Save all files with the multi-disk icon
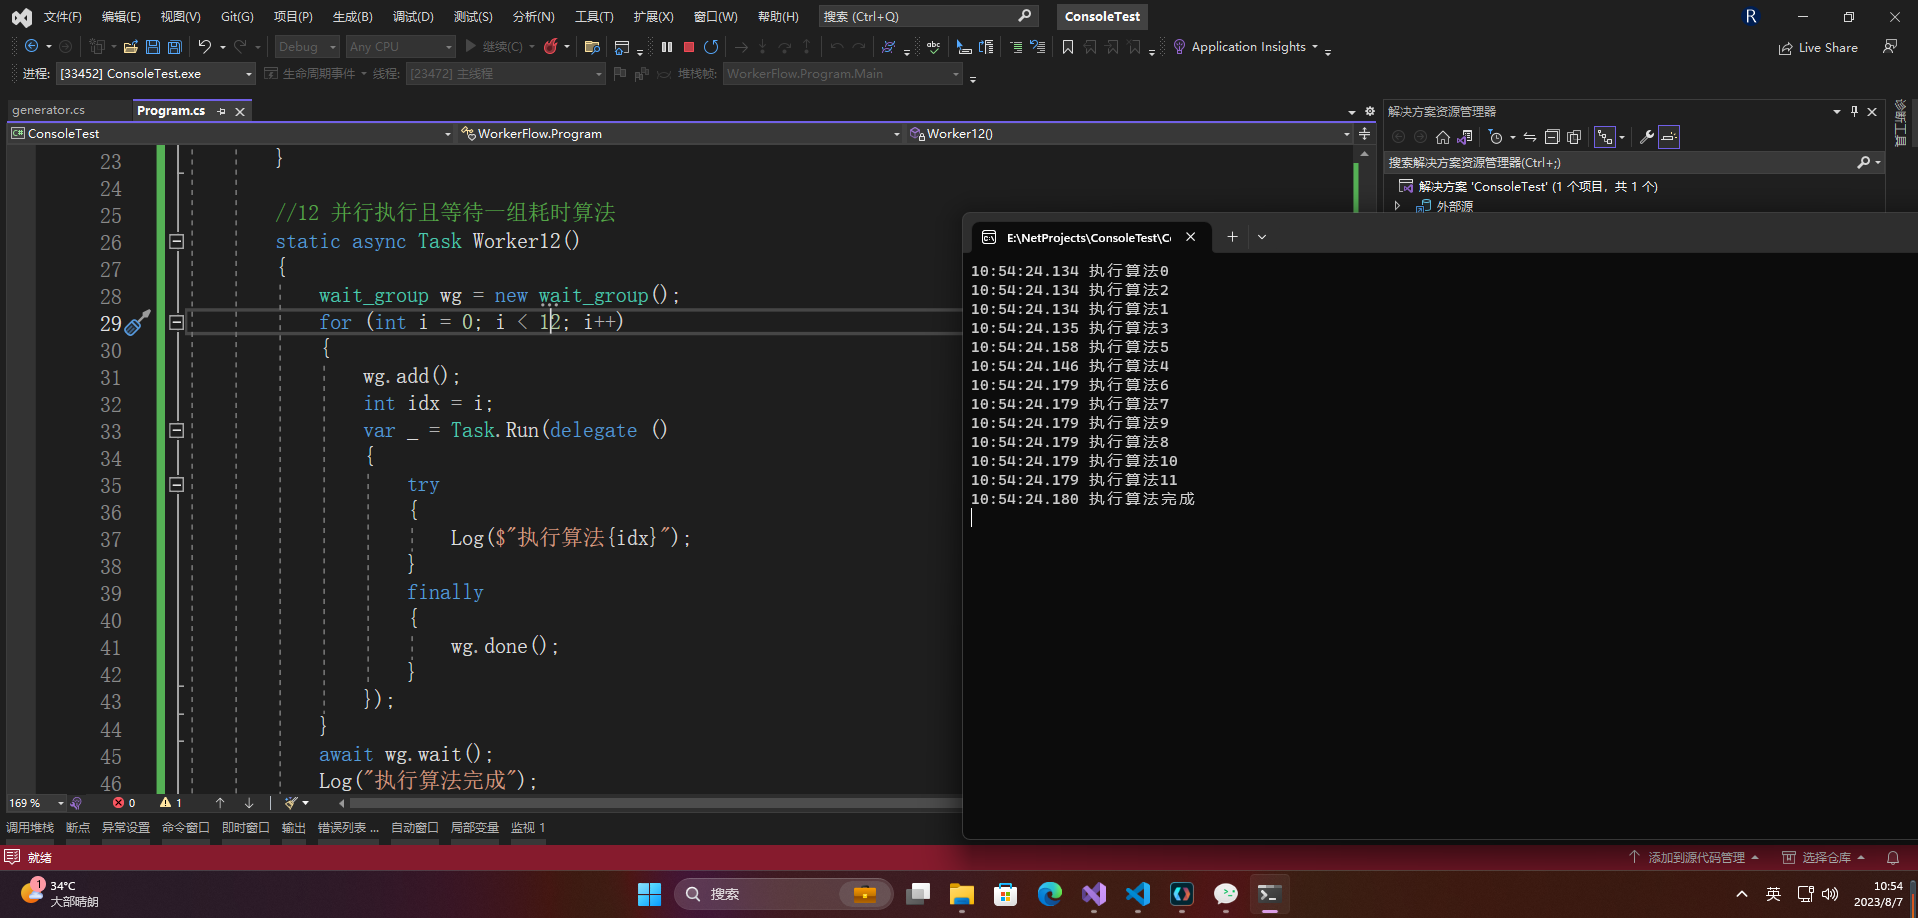Screen dimensions: 1918x918 pyautogui.click(x=175, y=47)
